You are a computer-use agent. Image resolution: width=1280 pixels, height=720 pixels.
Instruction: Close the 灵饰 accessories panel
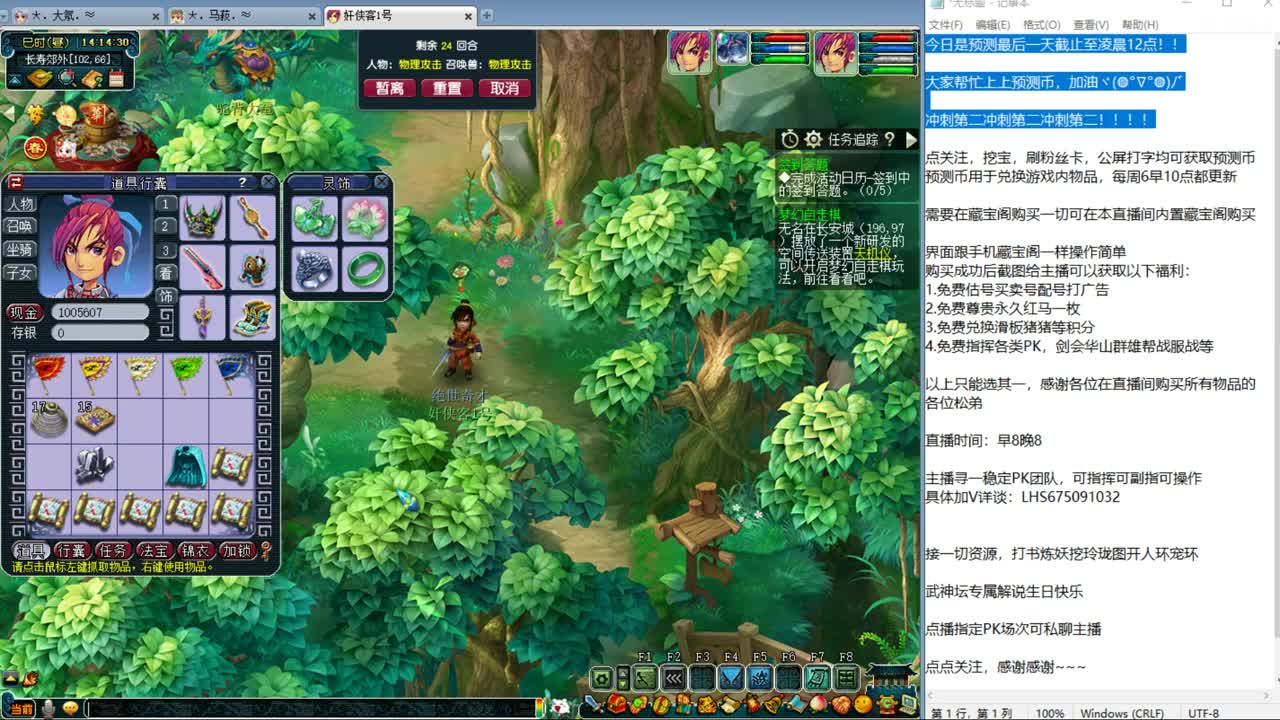pyautogui.click(x=381, y=183)
